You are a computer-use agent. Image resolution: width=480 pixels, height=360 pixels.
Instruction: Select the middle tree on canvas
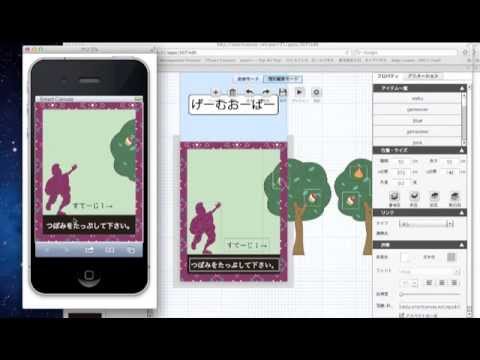tap(298, 207)
